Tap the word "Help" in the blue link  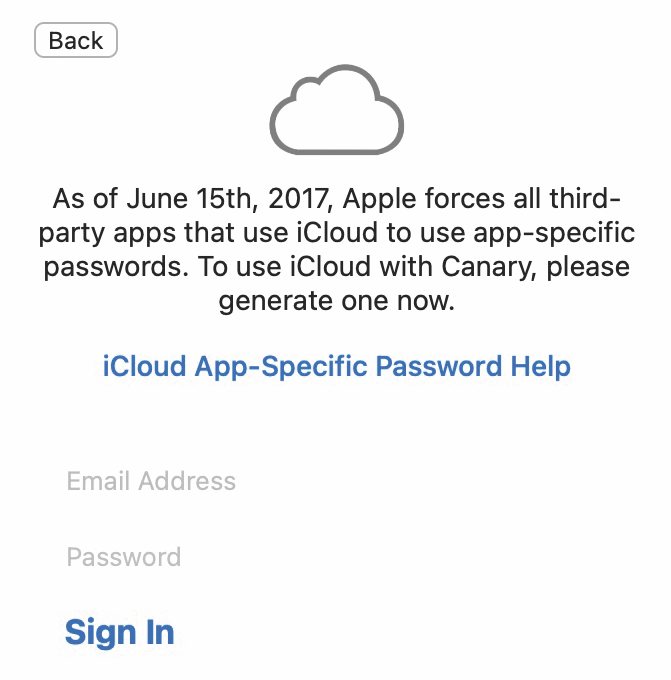(x=540, y=366)
